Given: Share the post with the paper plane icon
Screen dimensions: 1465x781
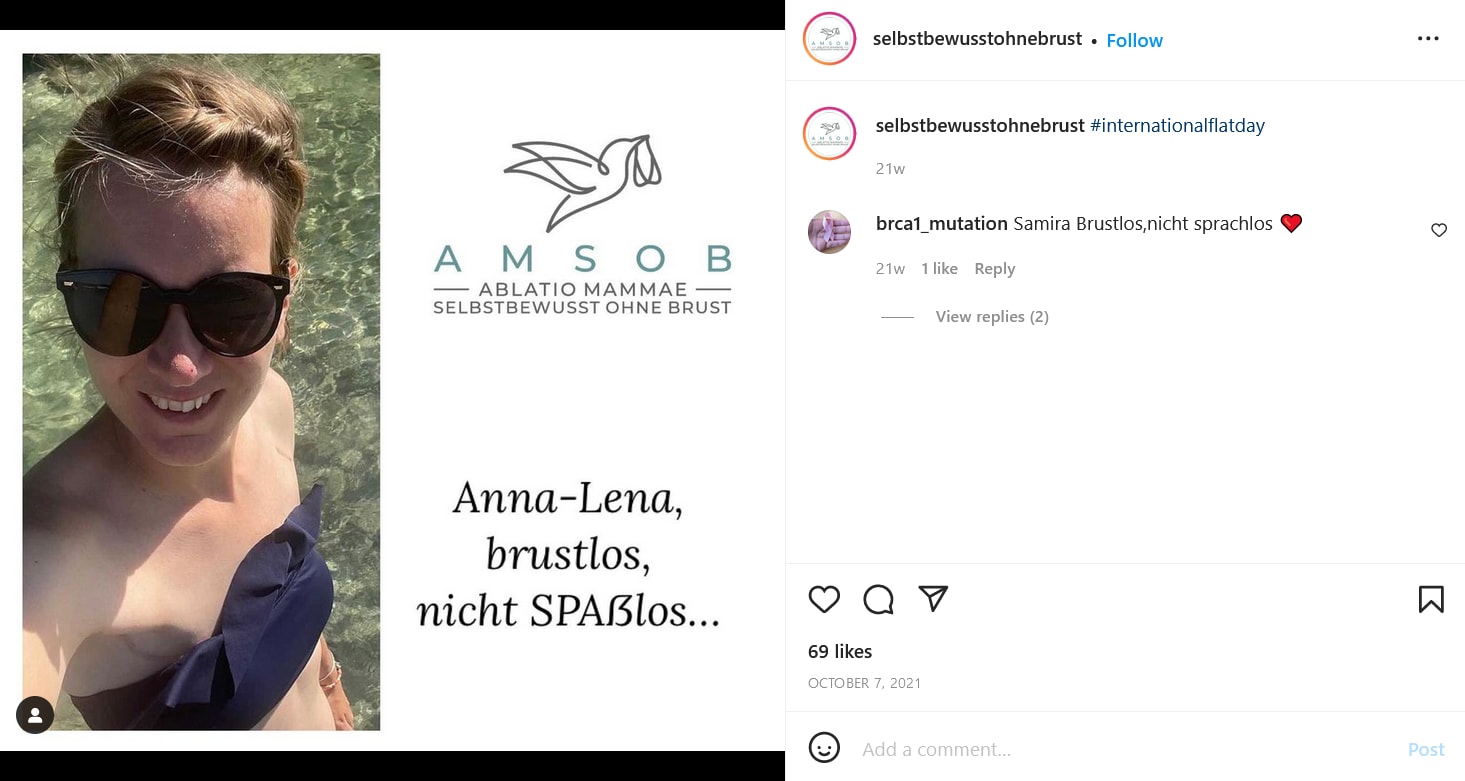Looking at the screenshot, I should (x=933, y=598).
